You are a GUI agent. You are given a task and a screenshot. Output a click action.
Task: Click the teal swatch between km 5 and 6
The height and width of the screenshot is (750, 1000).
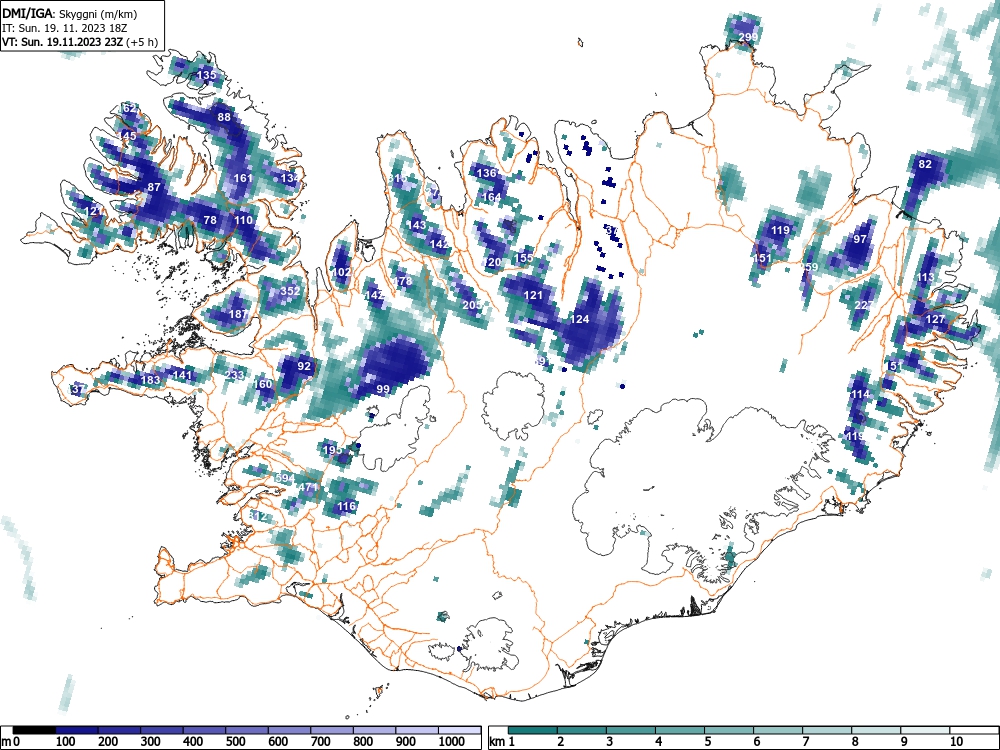[729, 730]
